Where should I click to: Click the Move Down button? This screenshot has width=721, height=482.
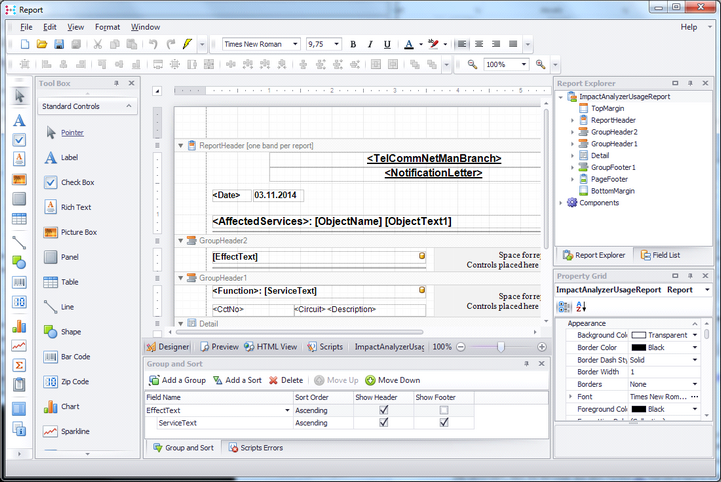(393, 380)
